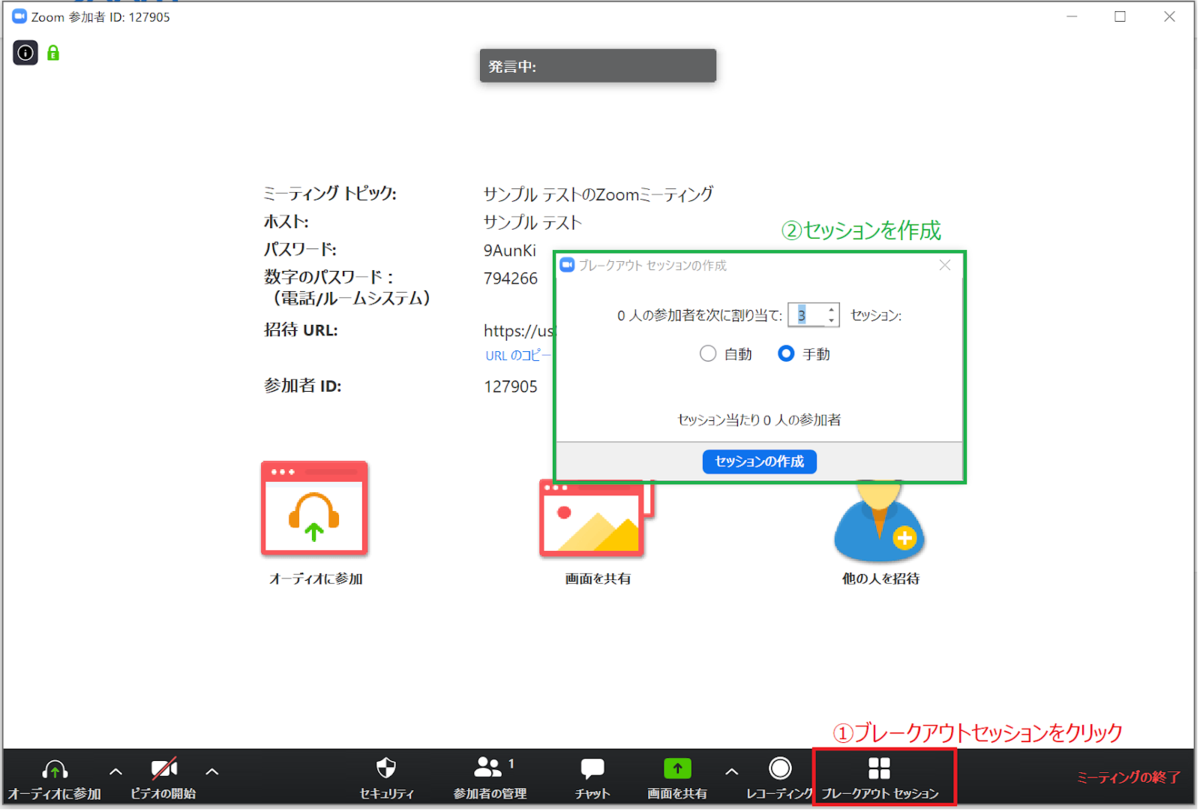Viewport: 1200px width, 812px height.
Task: Invite other people with the invite icon
Action: (878, 530)
